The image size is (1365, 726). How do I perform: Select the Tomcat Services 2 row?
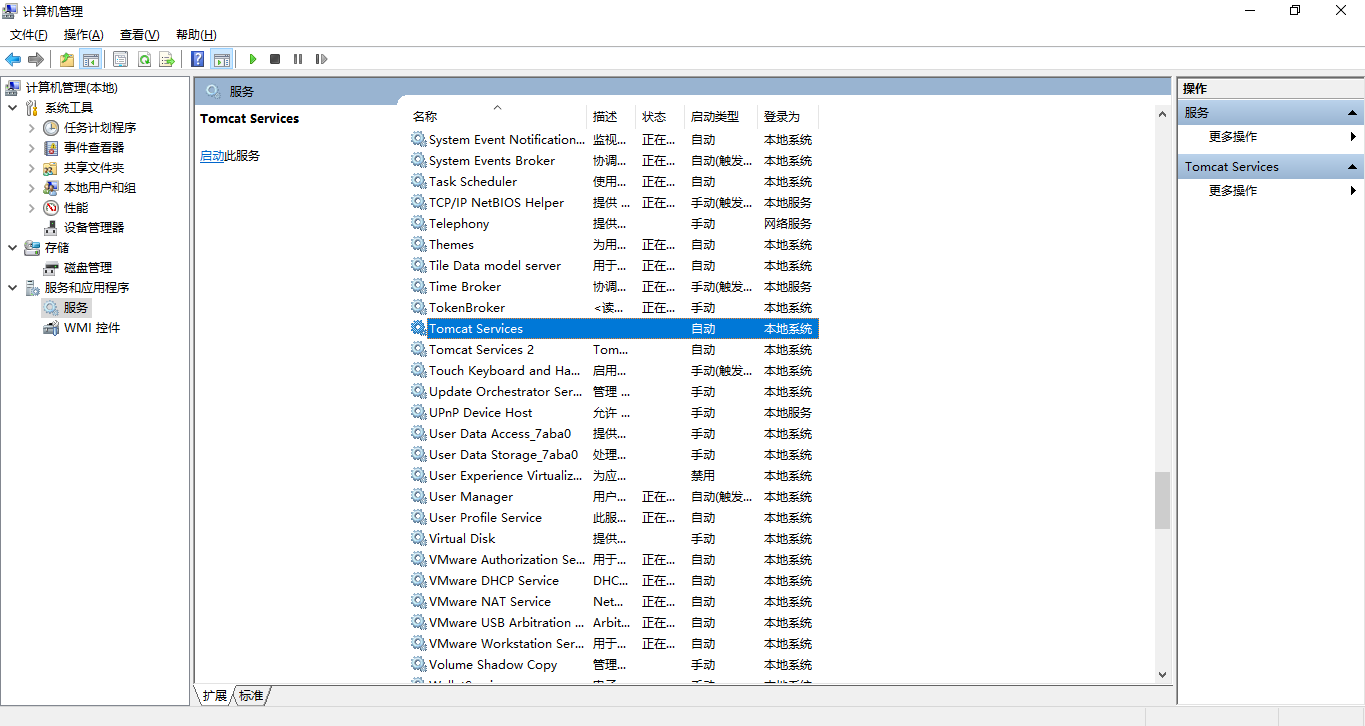coord(614,350)
